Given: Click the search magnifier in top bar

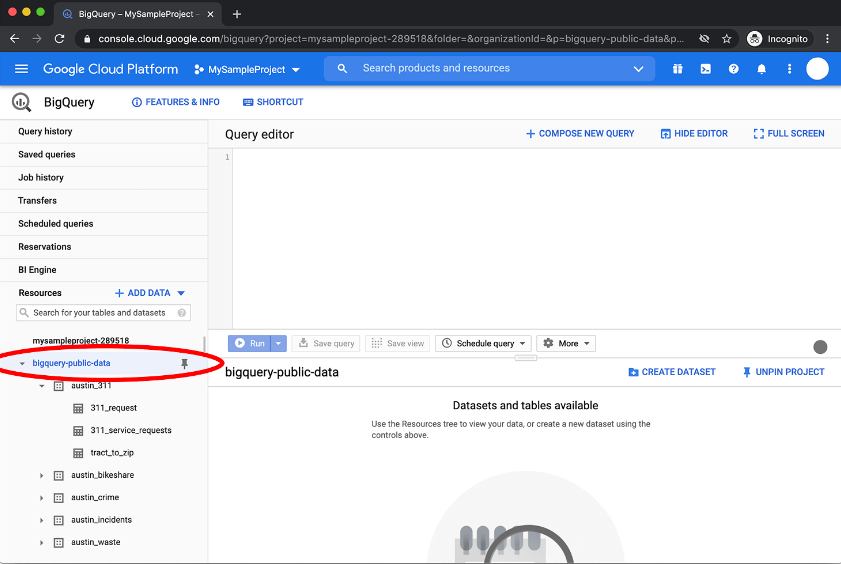Looking at the screenshot, I should [342, 69].
